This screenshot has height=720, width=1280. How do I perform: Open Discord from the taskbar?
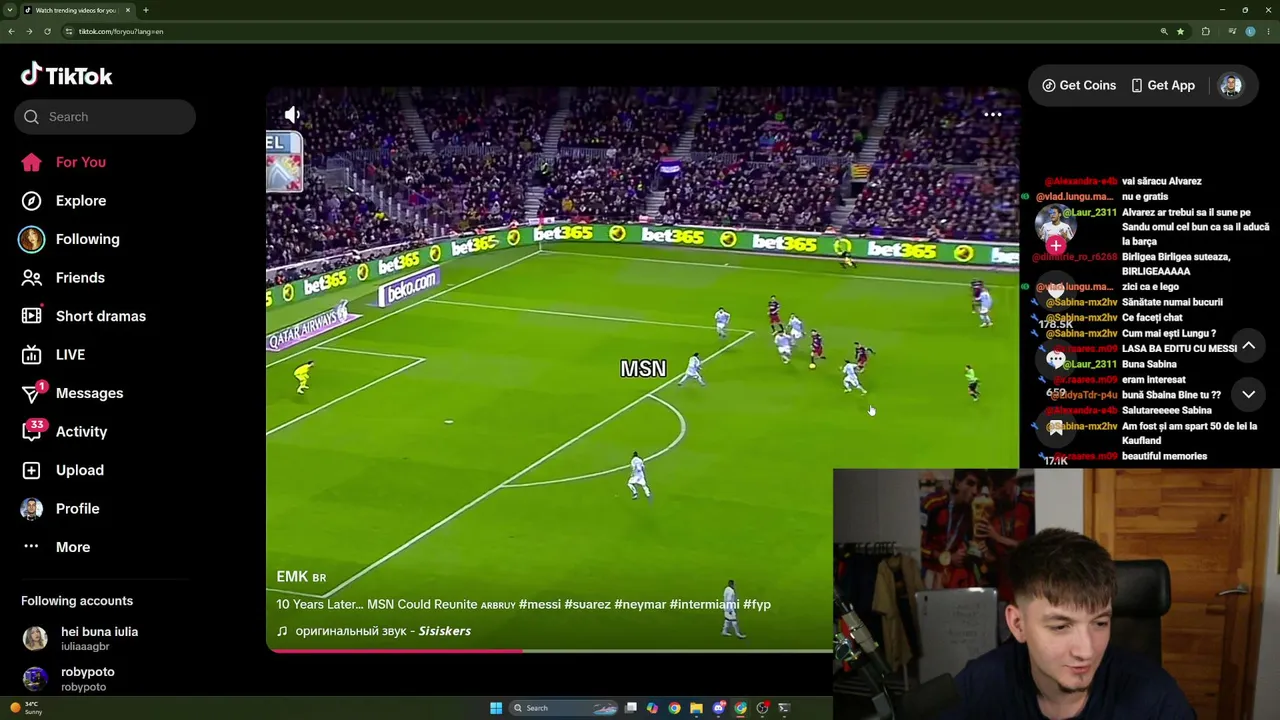click(718, 708)
